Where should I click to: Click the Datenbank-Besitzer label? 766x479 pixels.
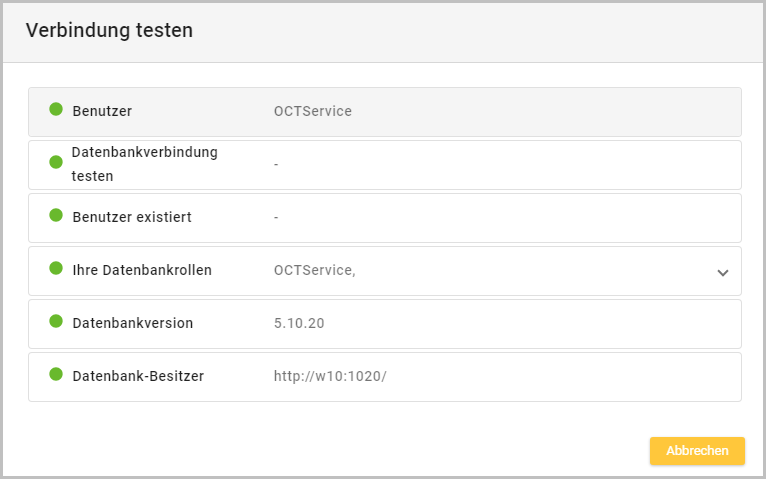[138, 376]
